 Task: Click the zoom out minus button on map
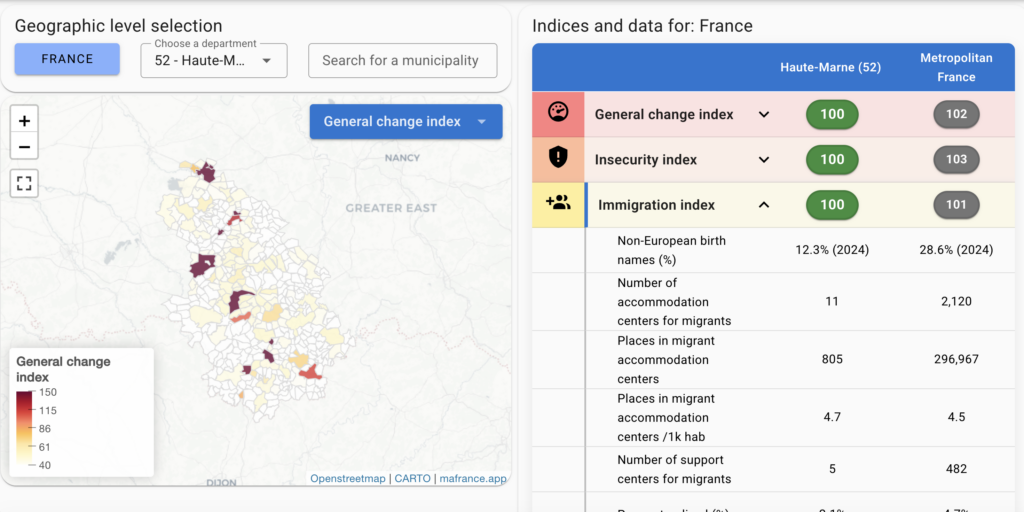[24, 147]
